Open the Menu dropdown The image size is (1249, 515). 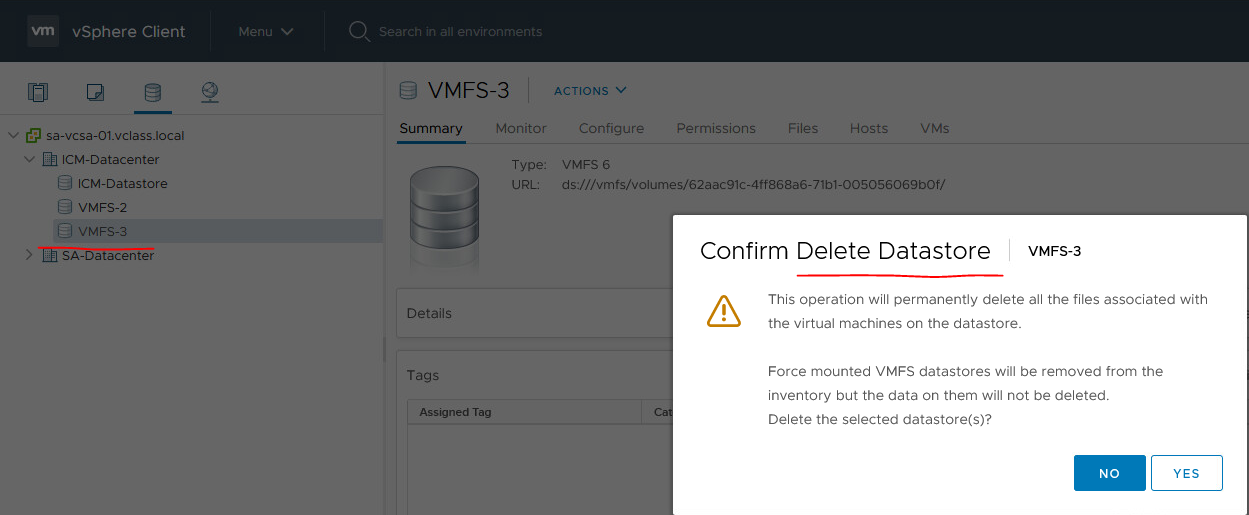[266, 31]
